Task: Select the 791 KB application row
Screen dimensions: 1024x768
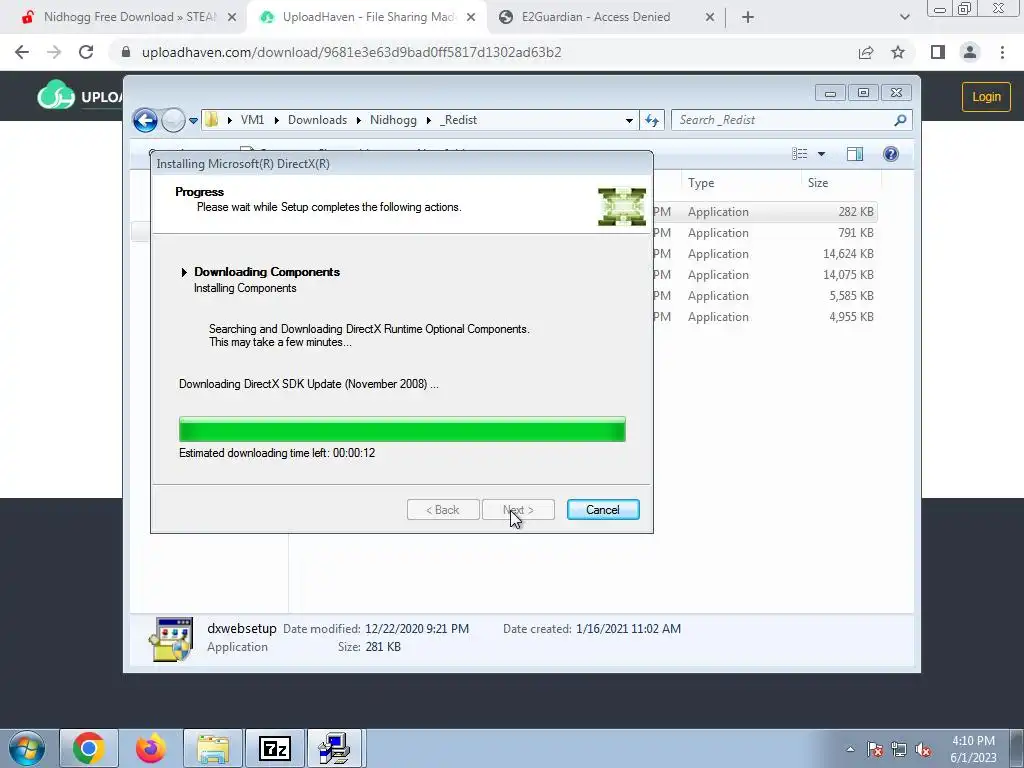Action: tap(765, 232)
